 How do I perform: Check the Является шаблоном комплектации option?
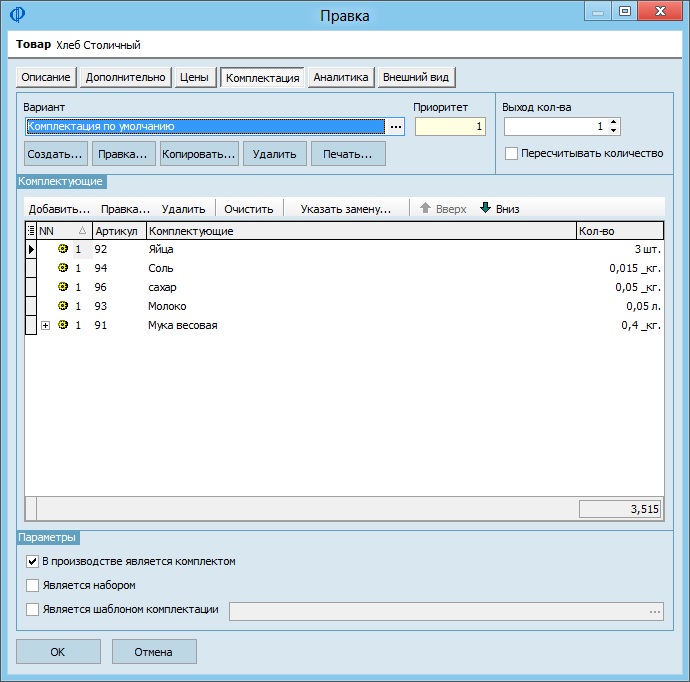[32, 609]
